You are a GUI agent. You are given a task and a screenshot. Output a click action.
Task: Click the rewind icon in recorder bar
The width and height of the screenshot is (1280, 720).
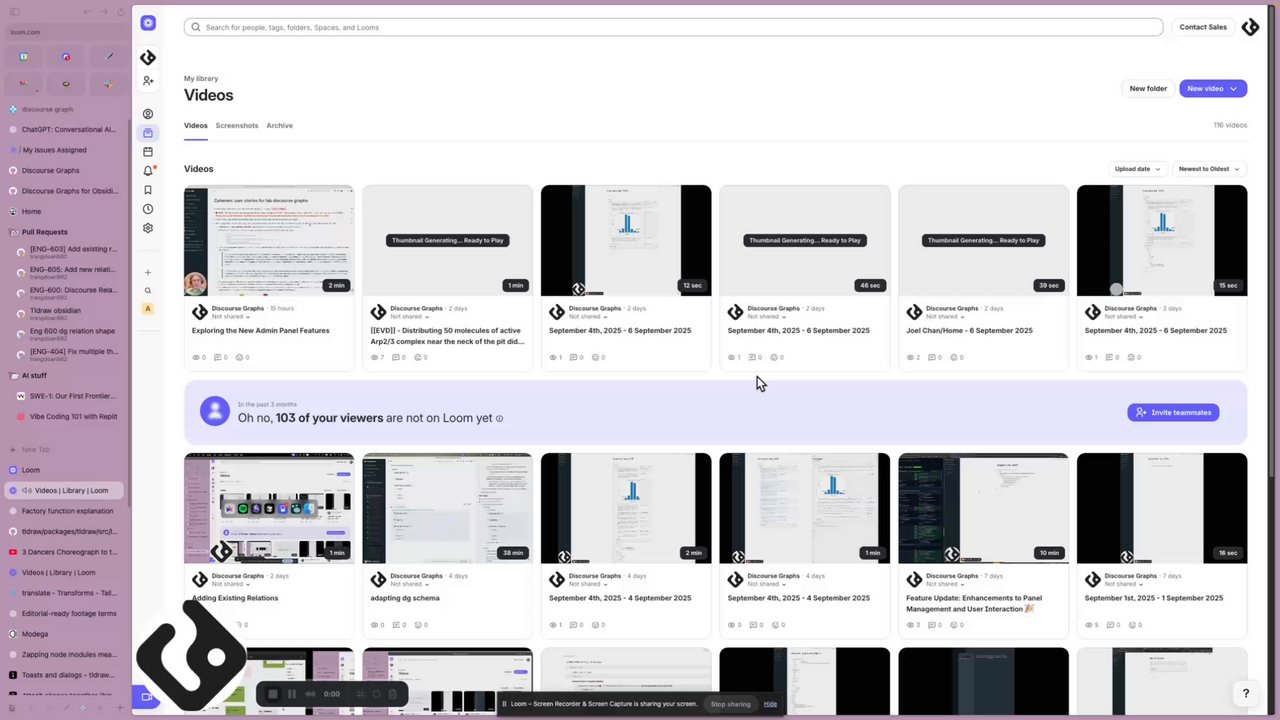310,694
